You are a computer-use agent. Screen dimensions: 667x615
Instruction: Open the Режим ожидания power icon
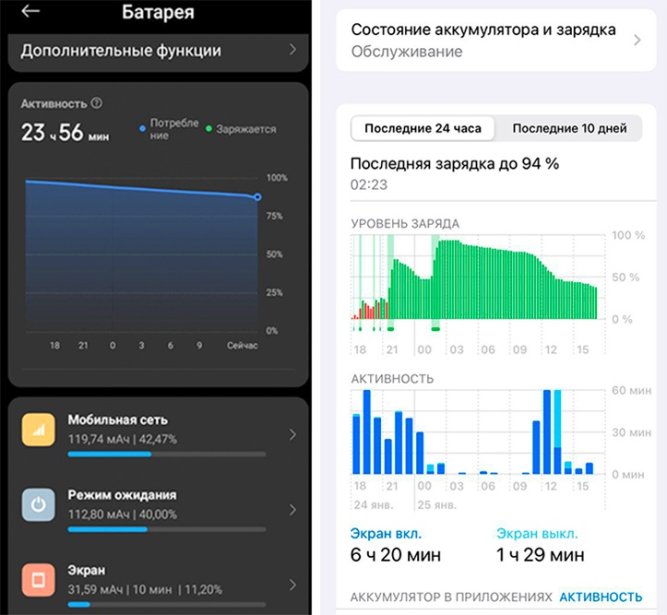click(x=38, y=505)
